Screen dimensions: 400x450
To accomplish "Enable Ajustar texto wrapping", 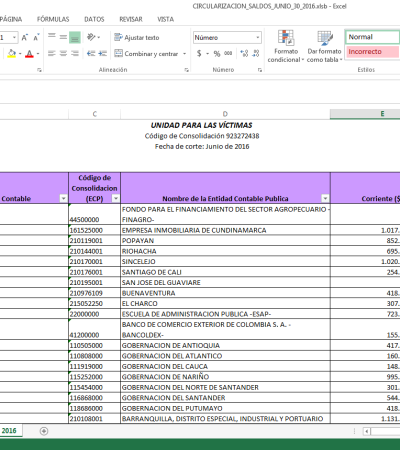I will point(137,37).
